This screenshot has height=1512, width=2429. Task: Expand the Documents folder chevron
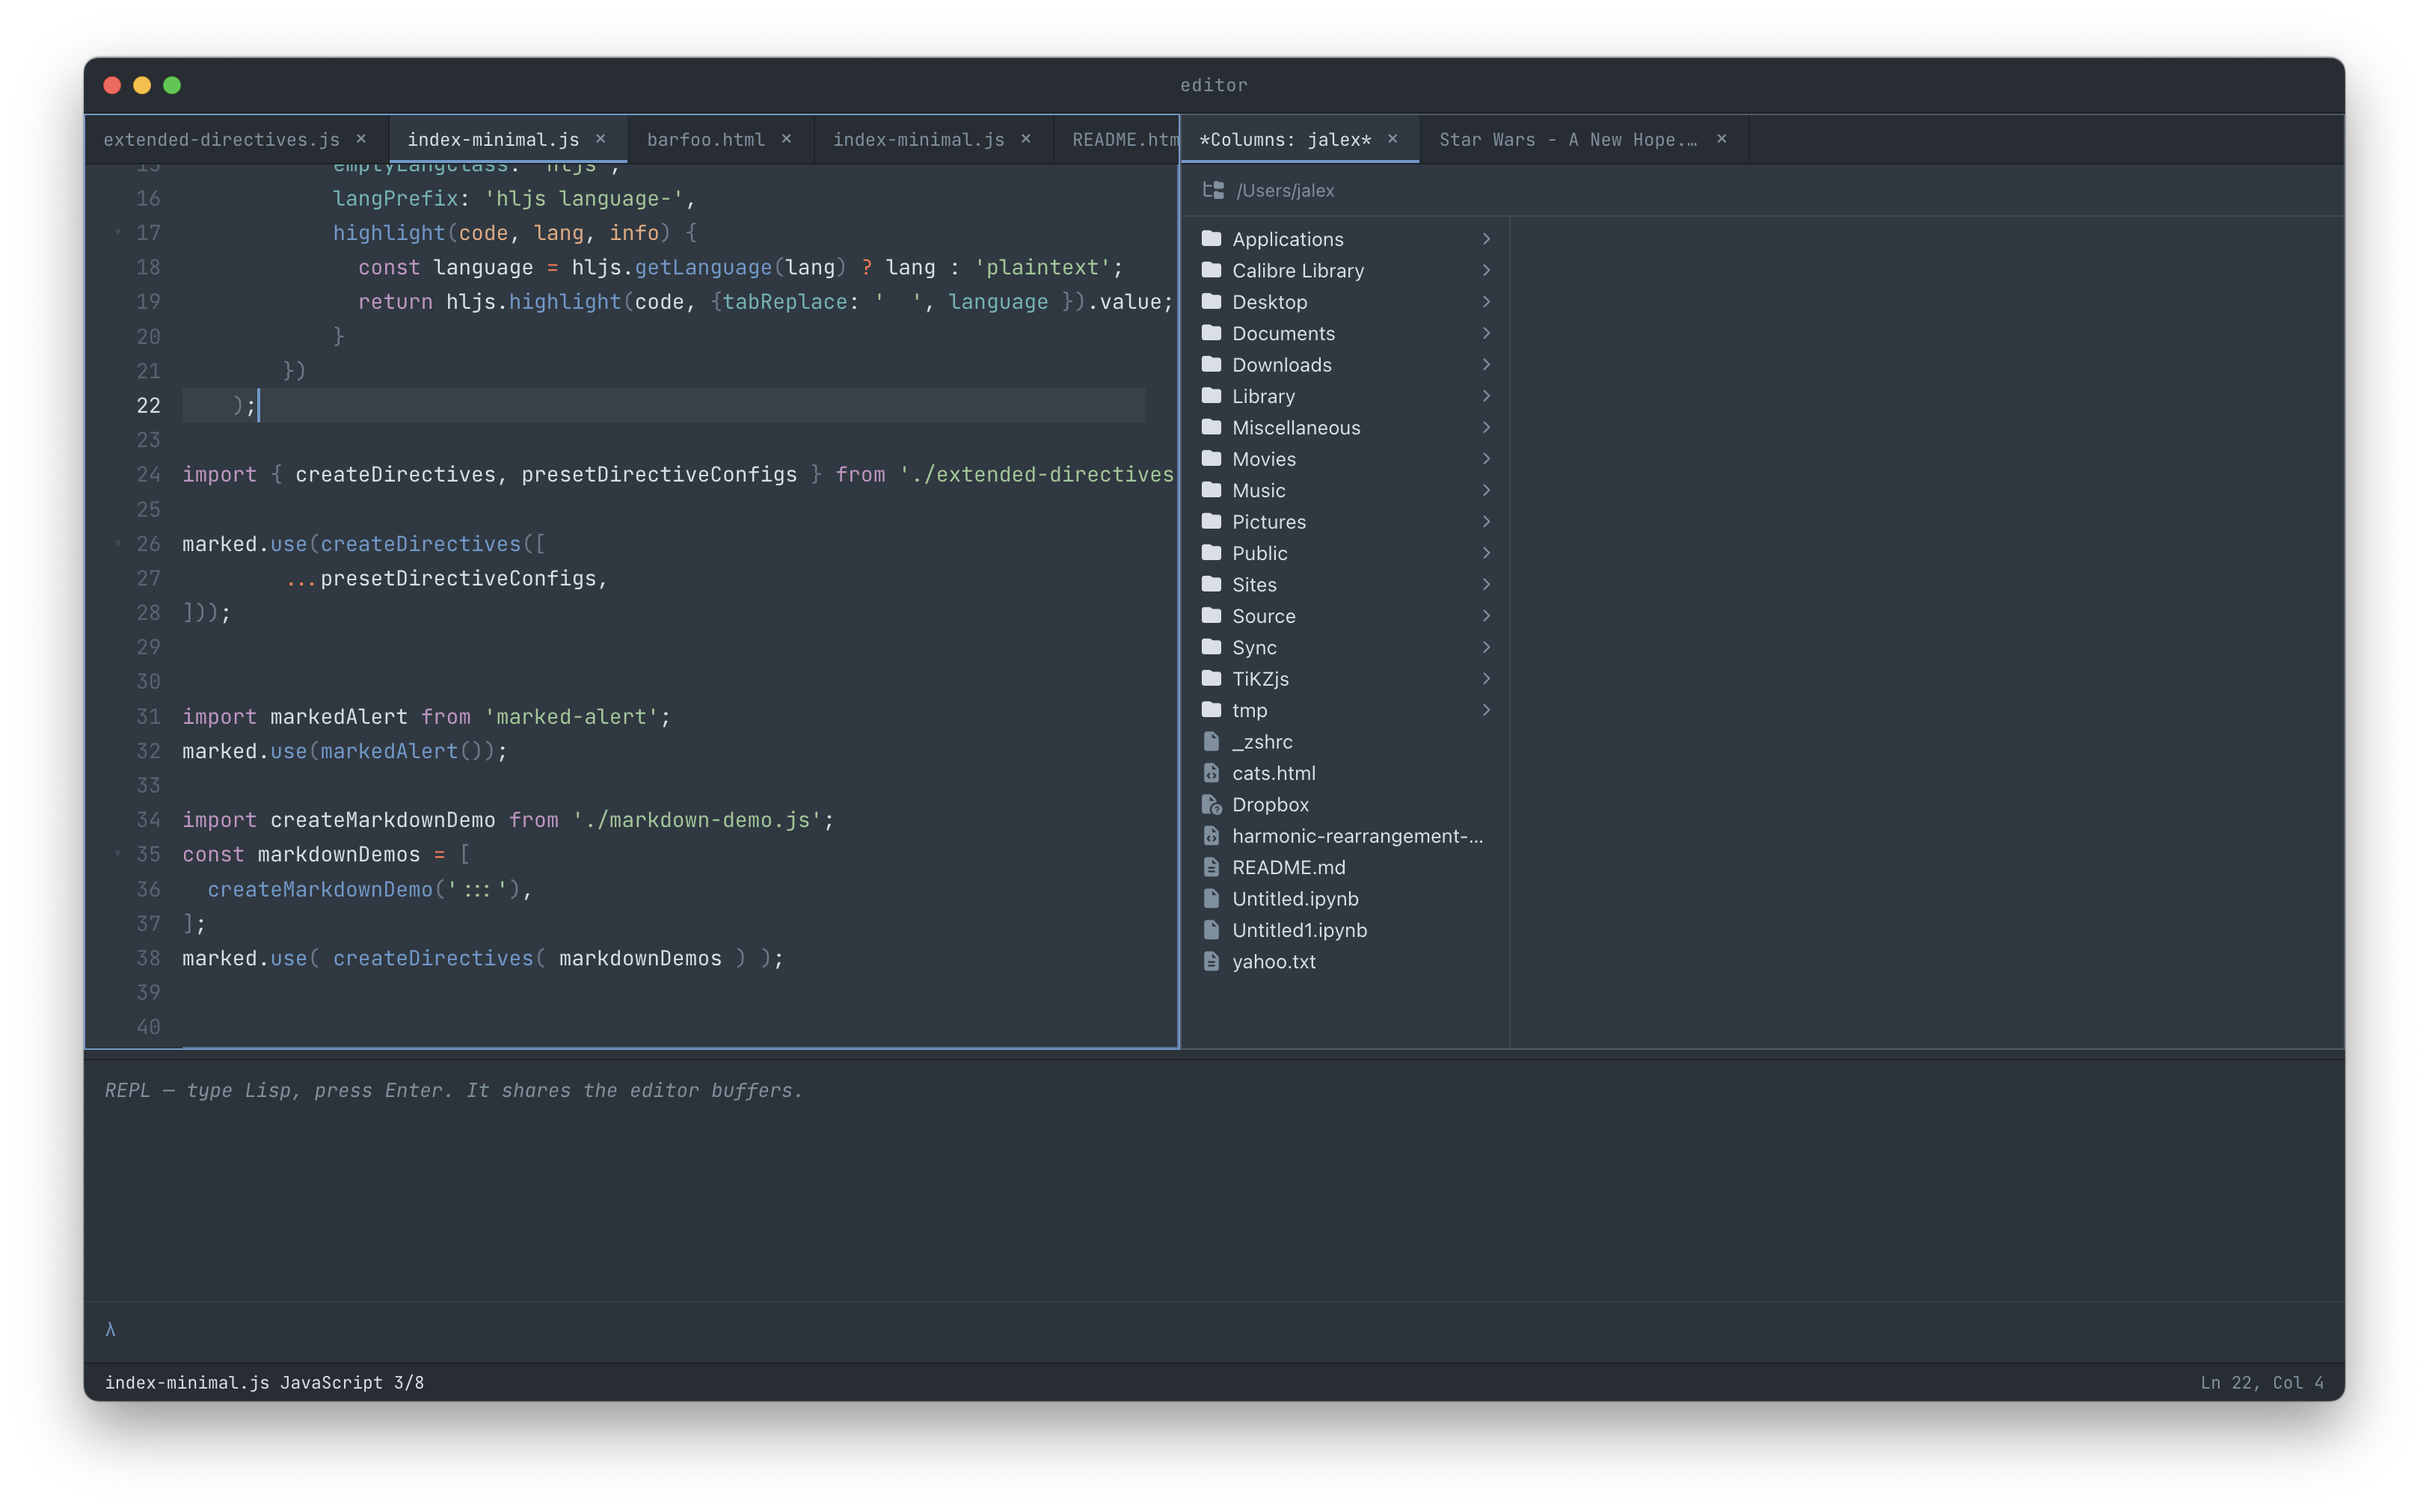1486,333
